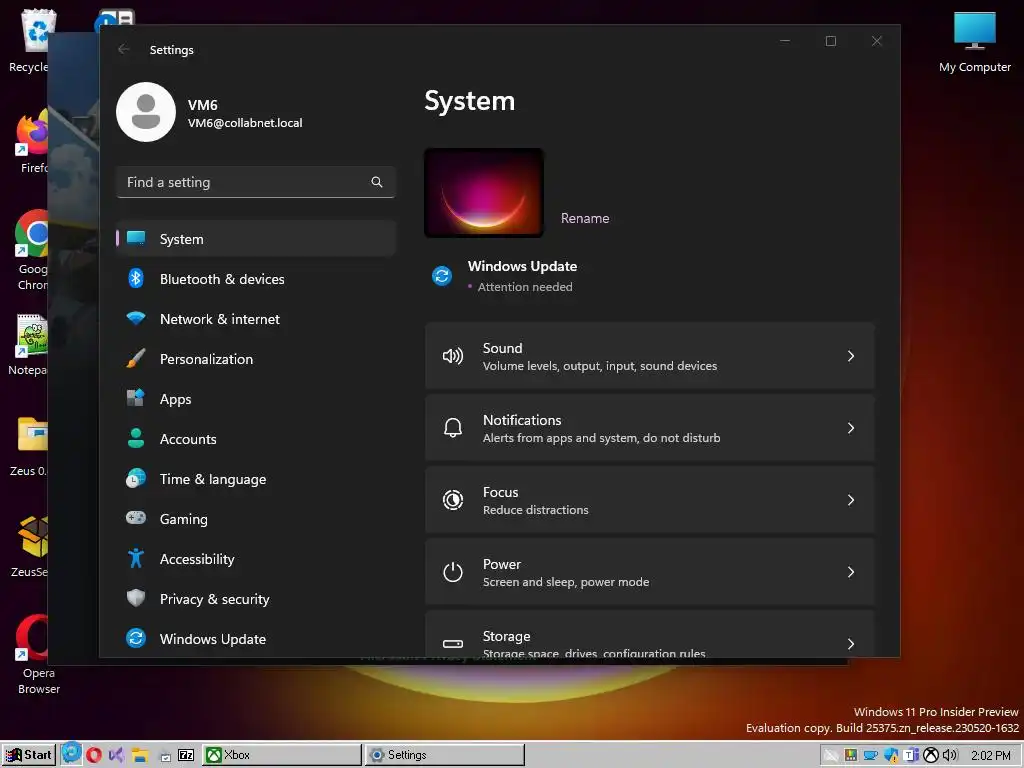Screen dimensions: 1024x768
Task: Click the Focus icon
Action: click(x=453, y=500)
